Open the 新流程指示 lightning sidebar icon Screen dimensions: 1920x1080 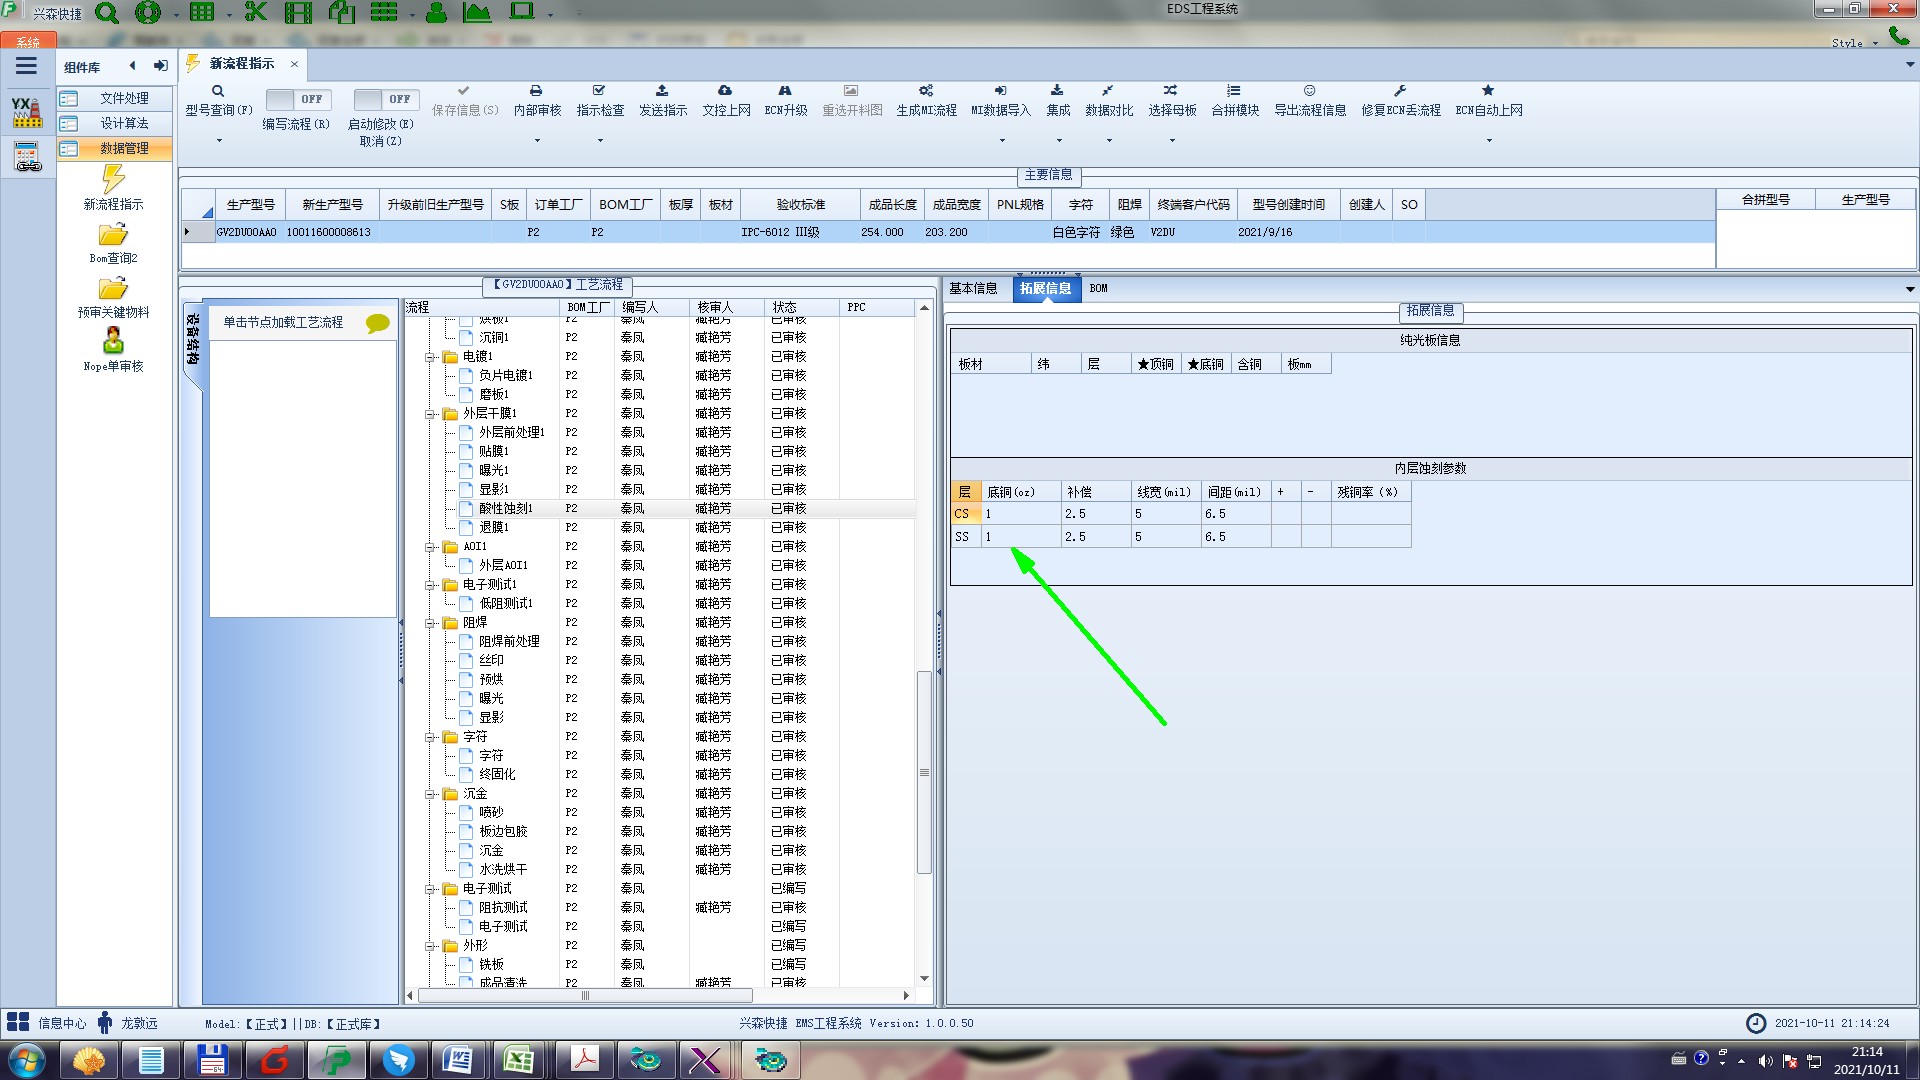[113, 180]
